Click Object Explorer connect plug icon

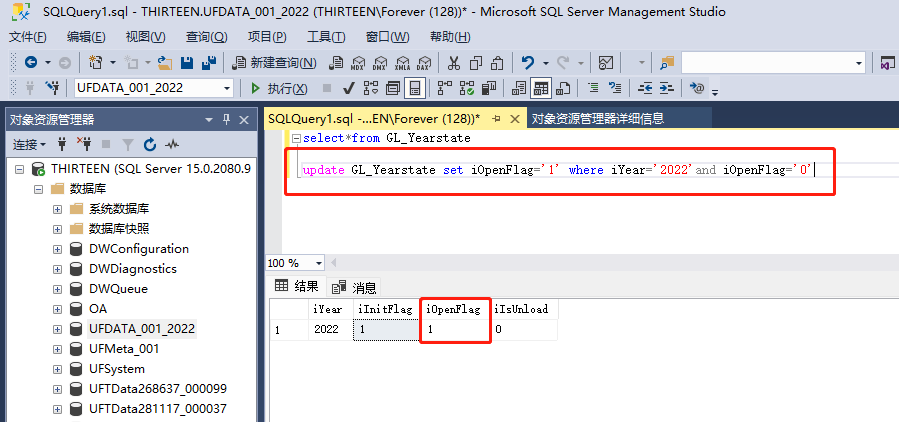62,144
